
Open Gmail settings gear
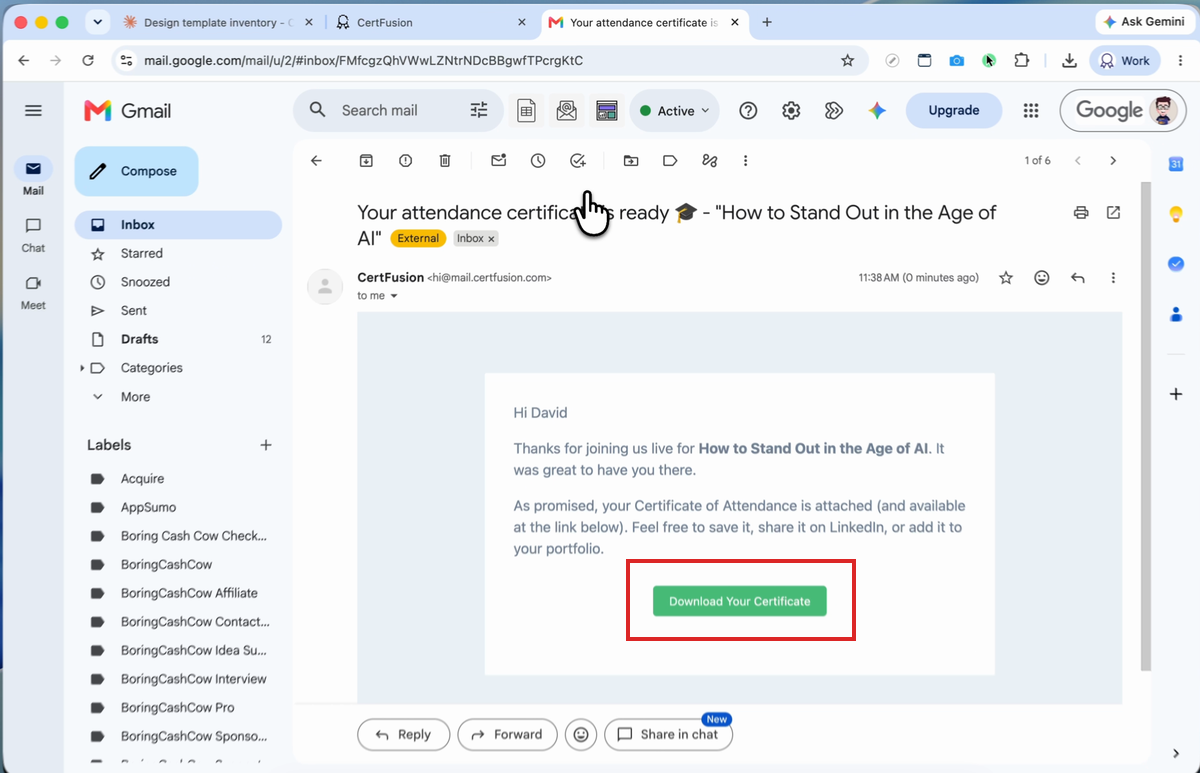click(791, 111)
